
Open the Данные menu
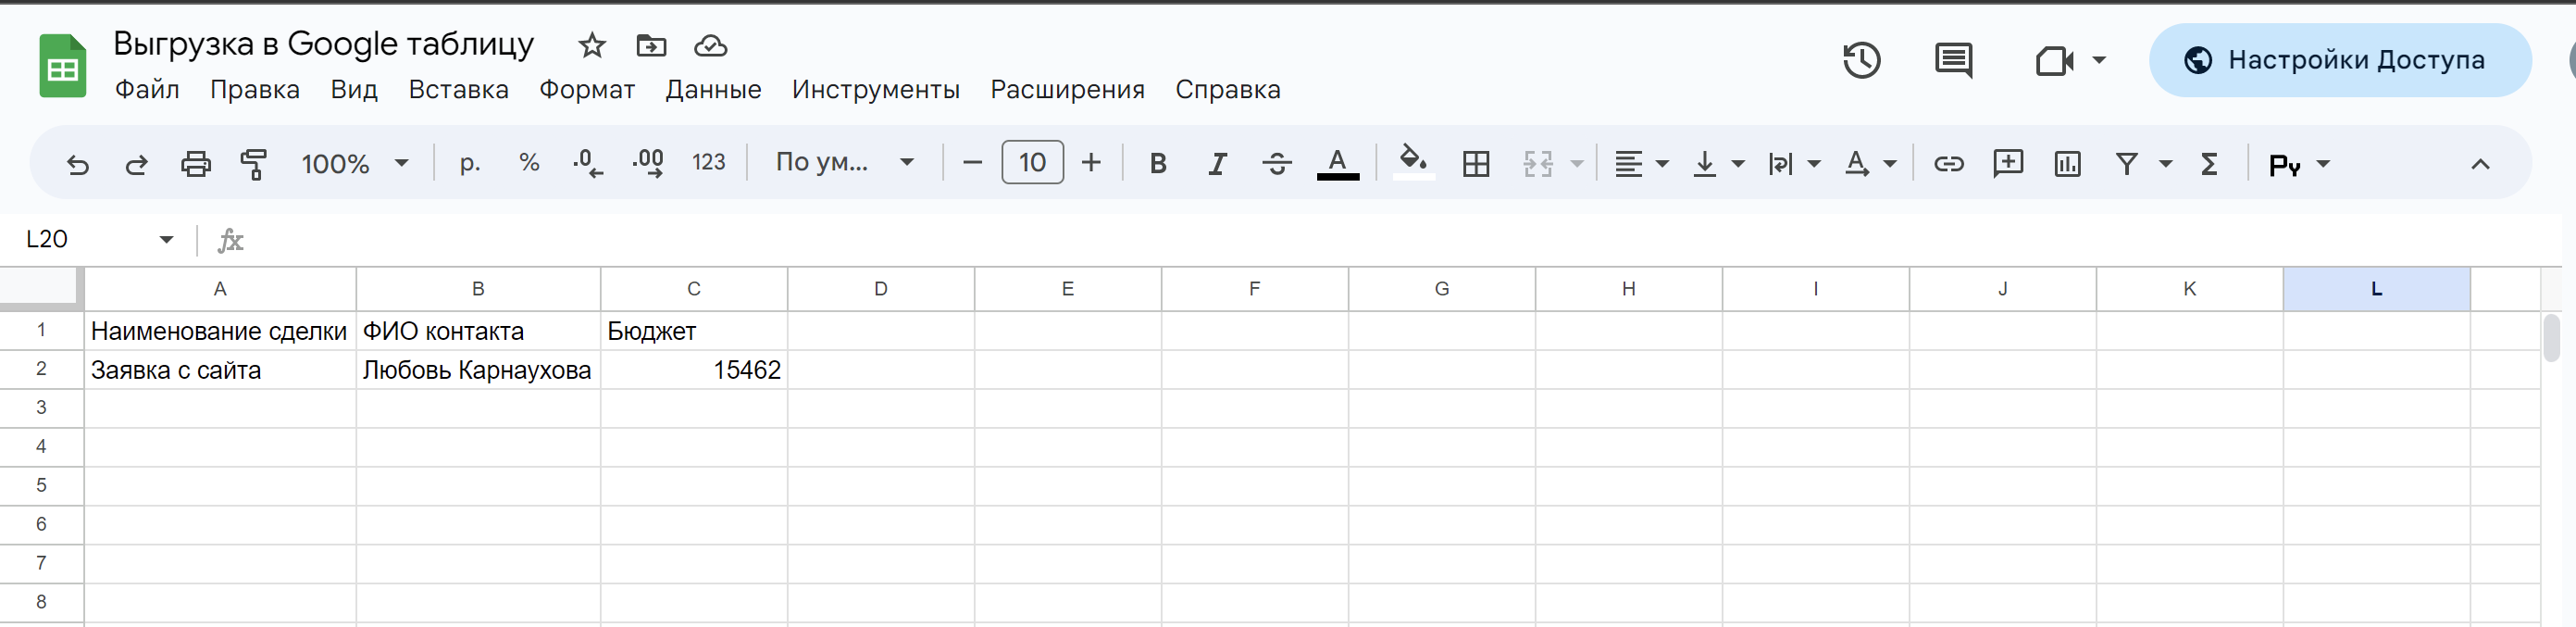pos(713,89)
